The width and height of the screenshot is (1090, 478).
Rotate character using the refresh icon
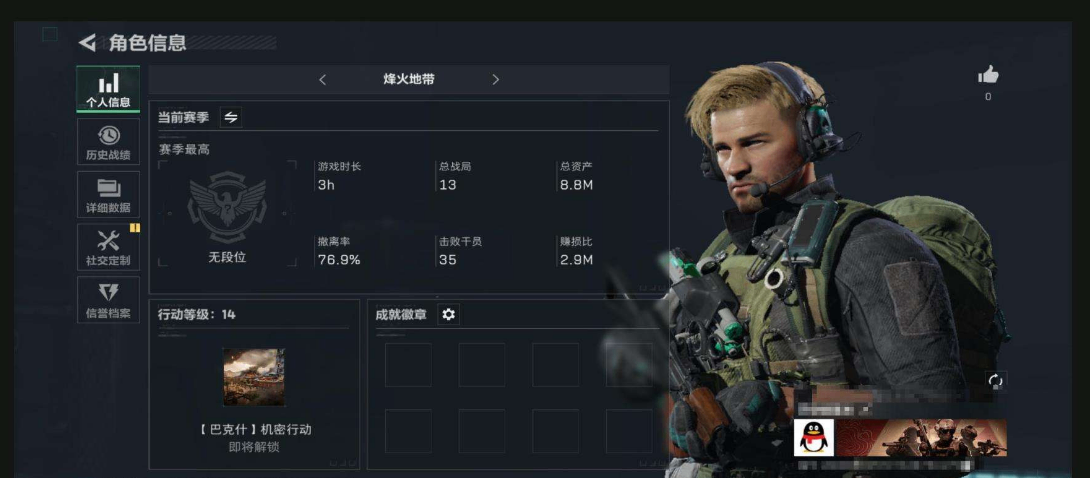point(995,381)
